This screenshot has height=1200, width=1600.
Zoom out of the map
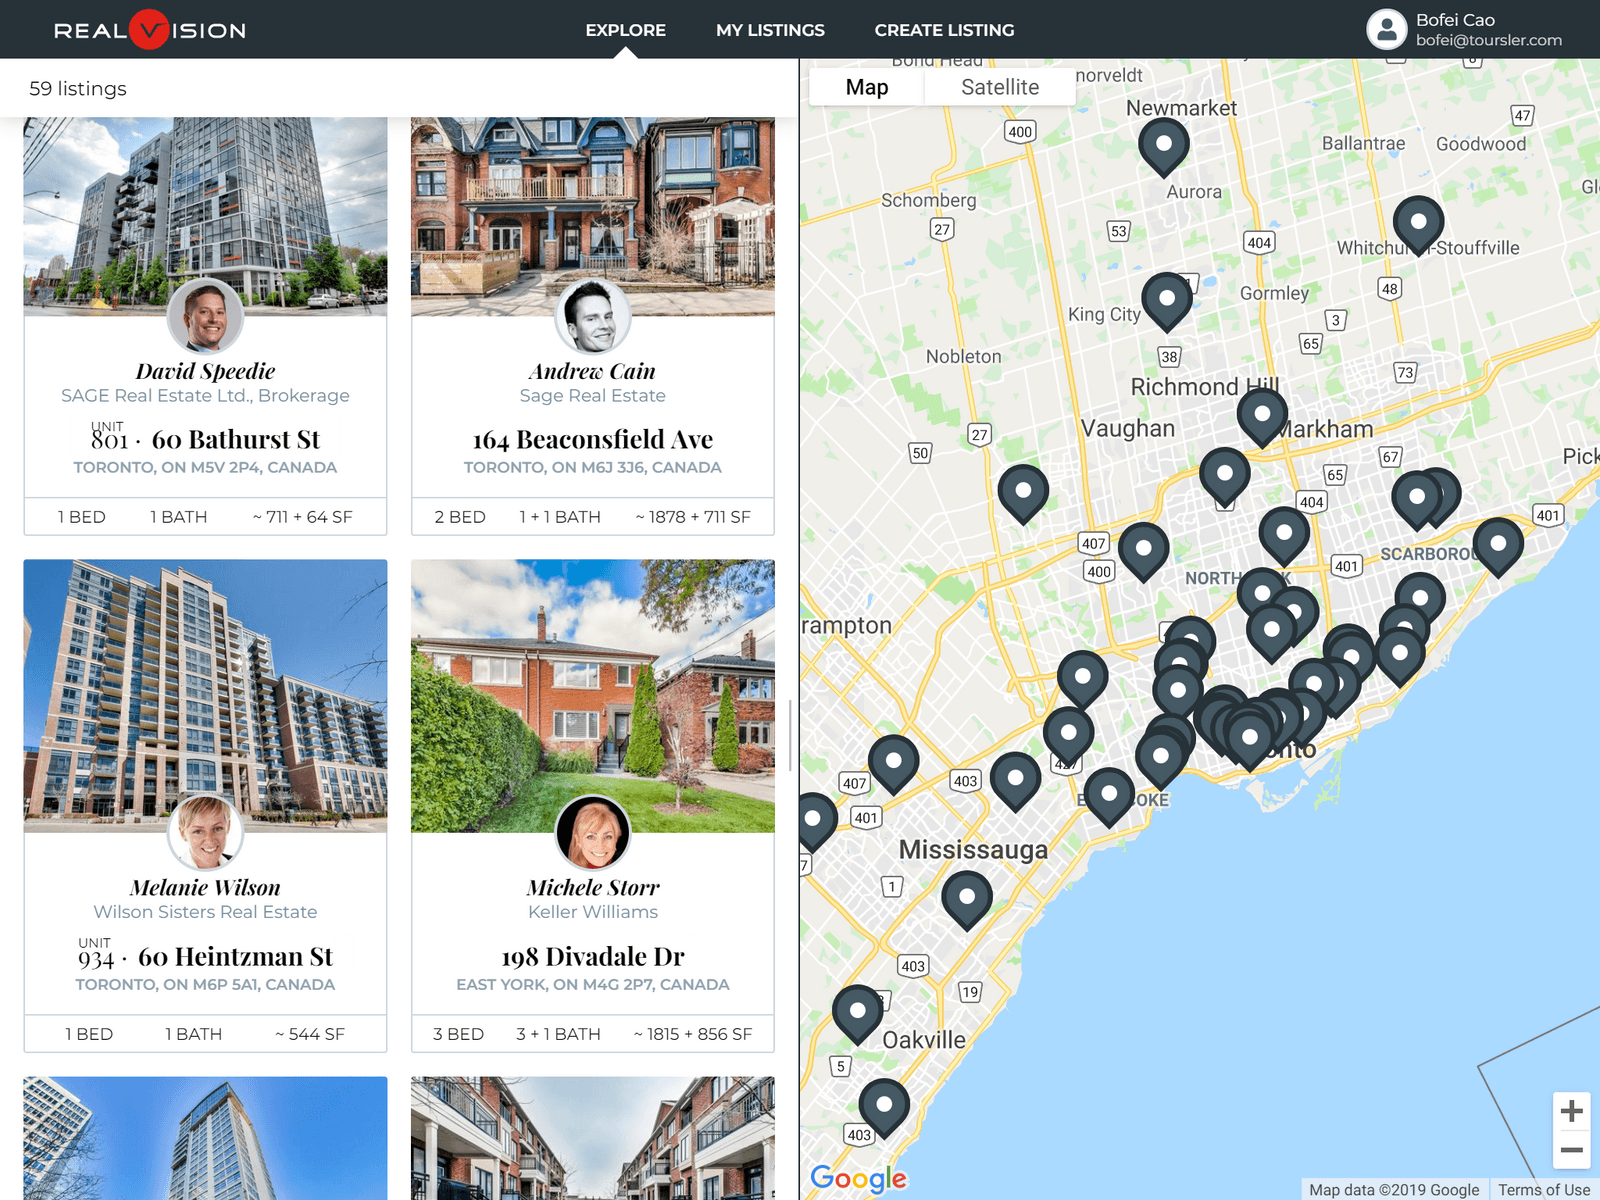tap(1571, 1150)
